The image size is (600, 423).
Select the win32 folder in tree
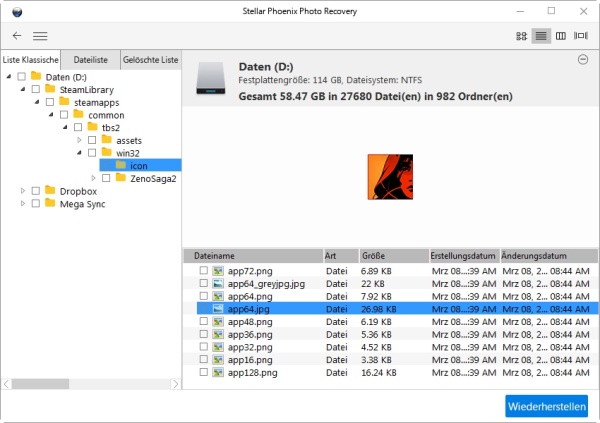pyautogui.click(x=128, y=153)
